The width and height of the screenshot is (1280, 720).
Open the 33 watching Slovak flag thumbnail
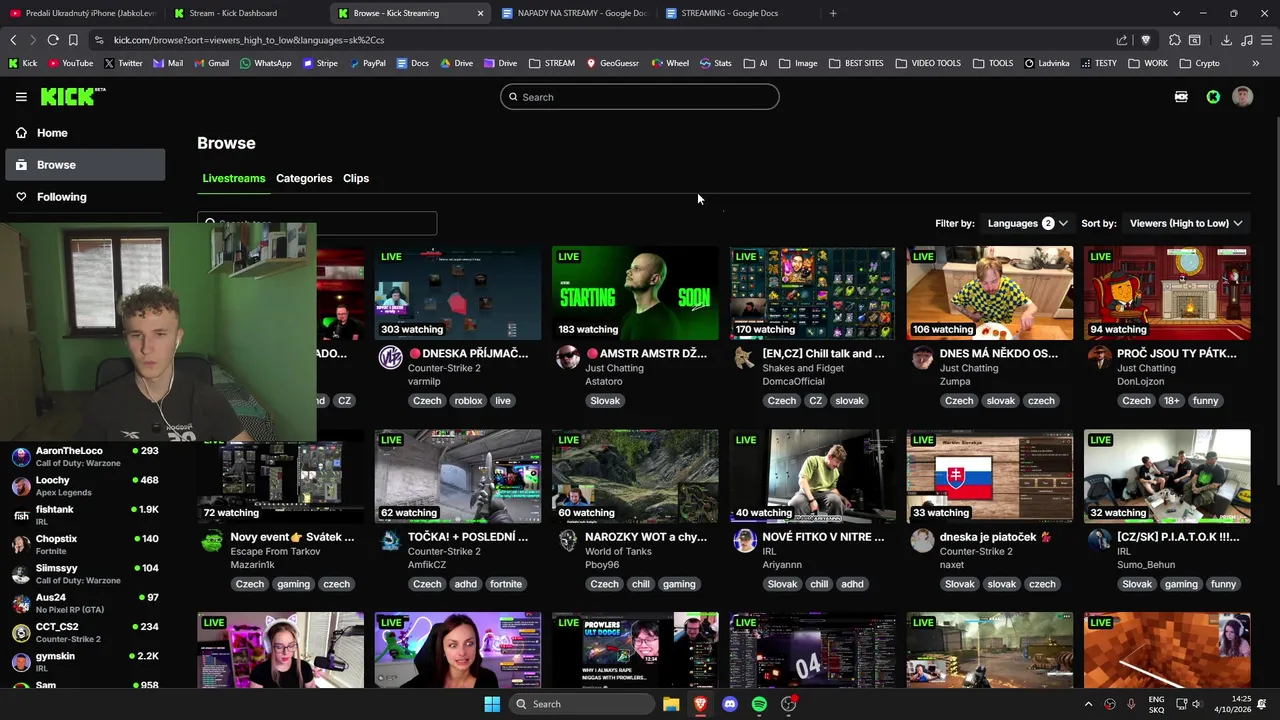coord(990,476)
